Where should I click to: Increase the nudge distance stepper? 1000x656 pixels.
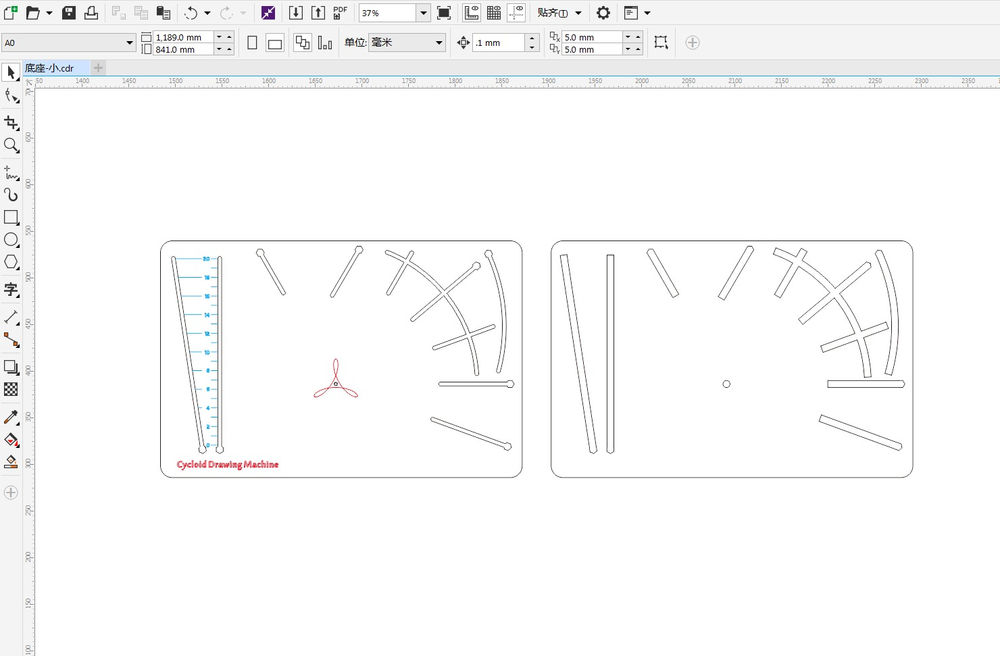point(530,39)
